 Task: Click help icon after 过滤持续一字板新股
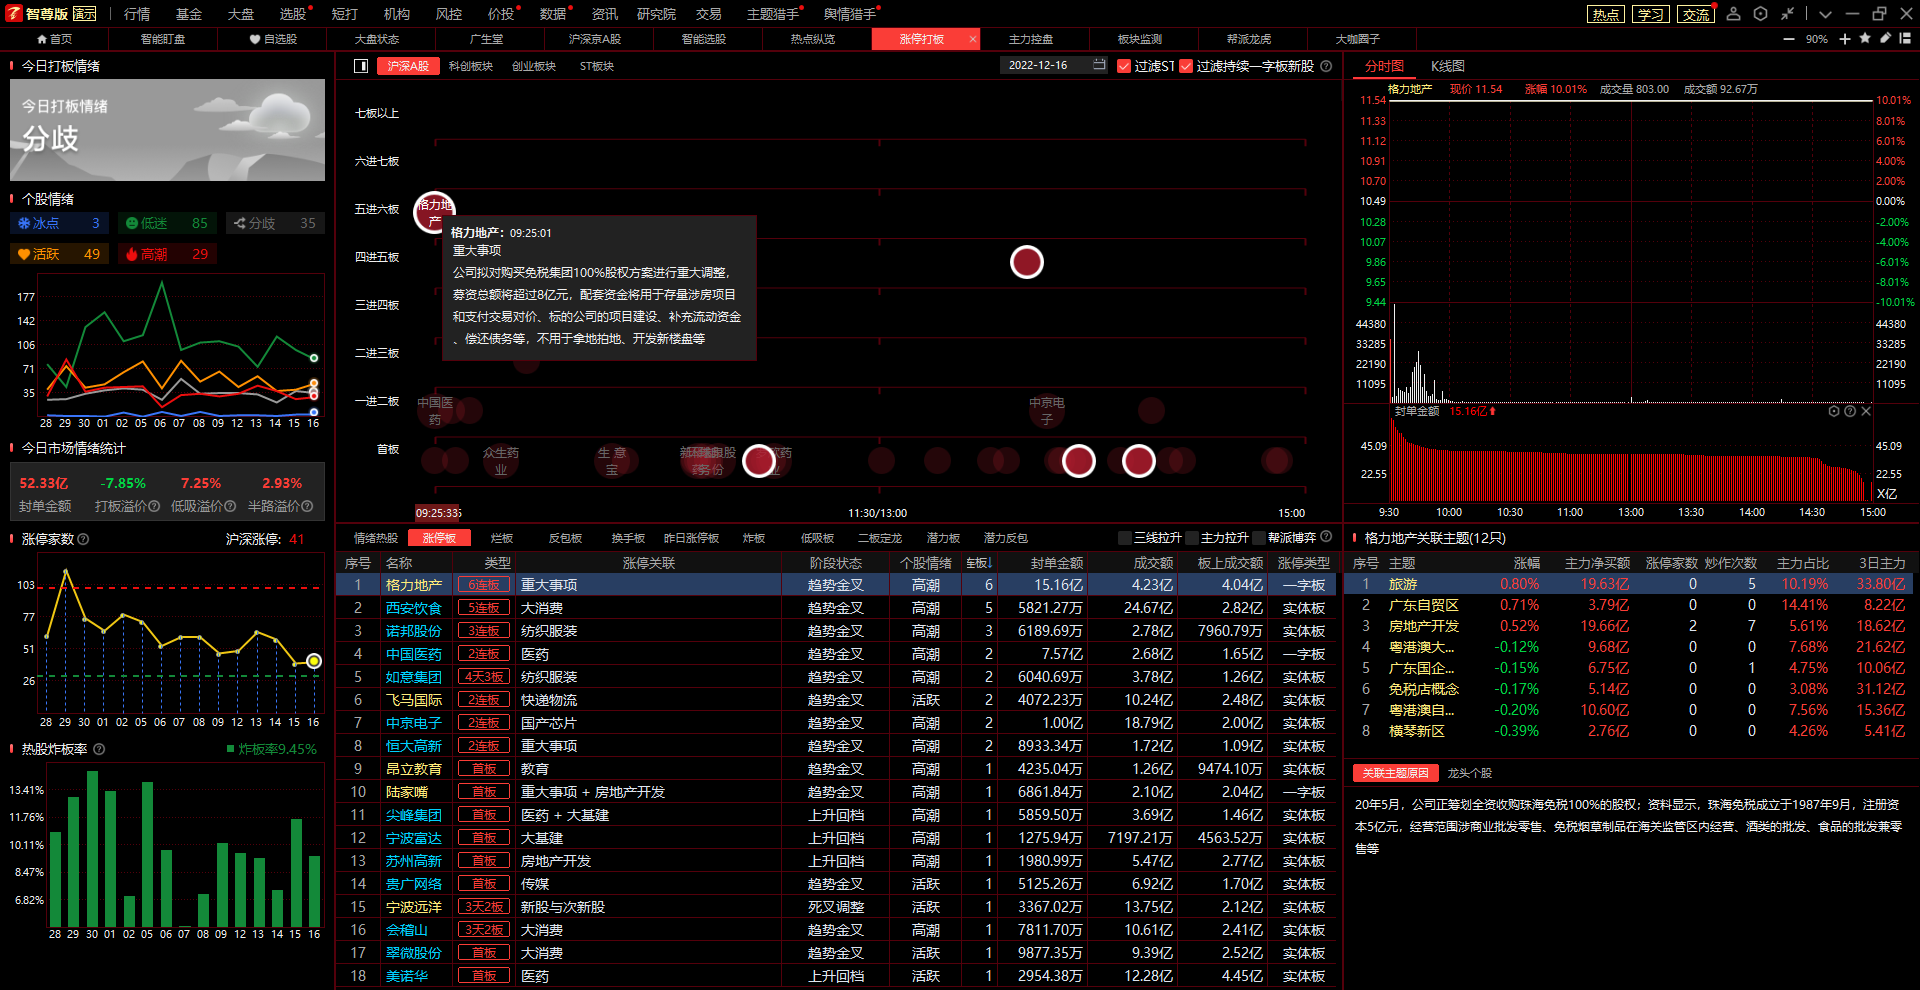1326,66
